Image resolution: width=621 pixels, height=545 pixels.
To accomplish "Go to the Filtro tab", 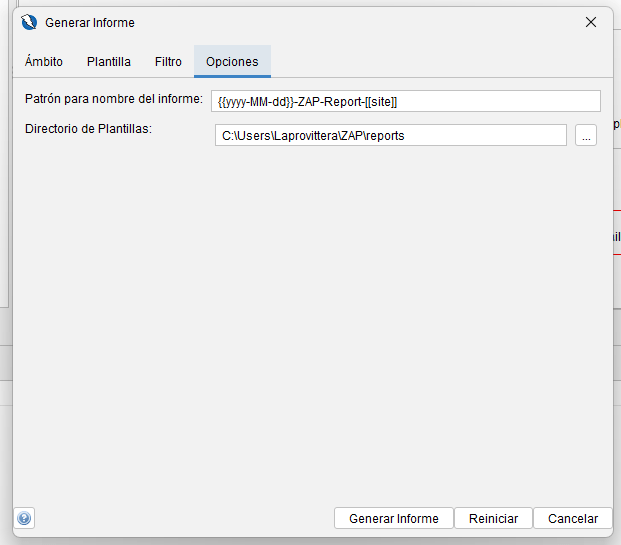I will [x=168, y=62].
